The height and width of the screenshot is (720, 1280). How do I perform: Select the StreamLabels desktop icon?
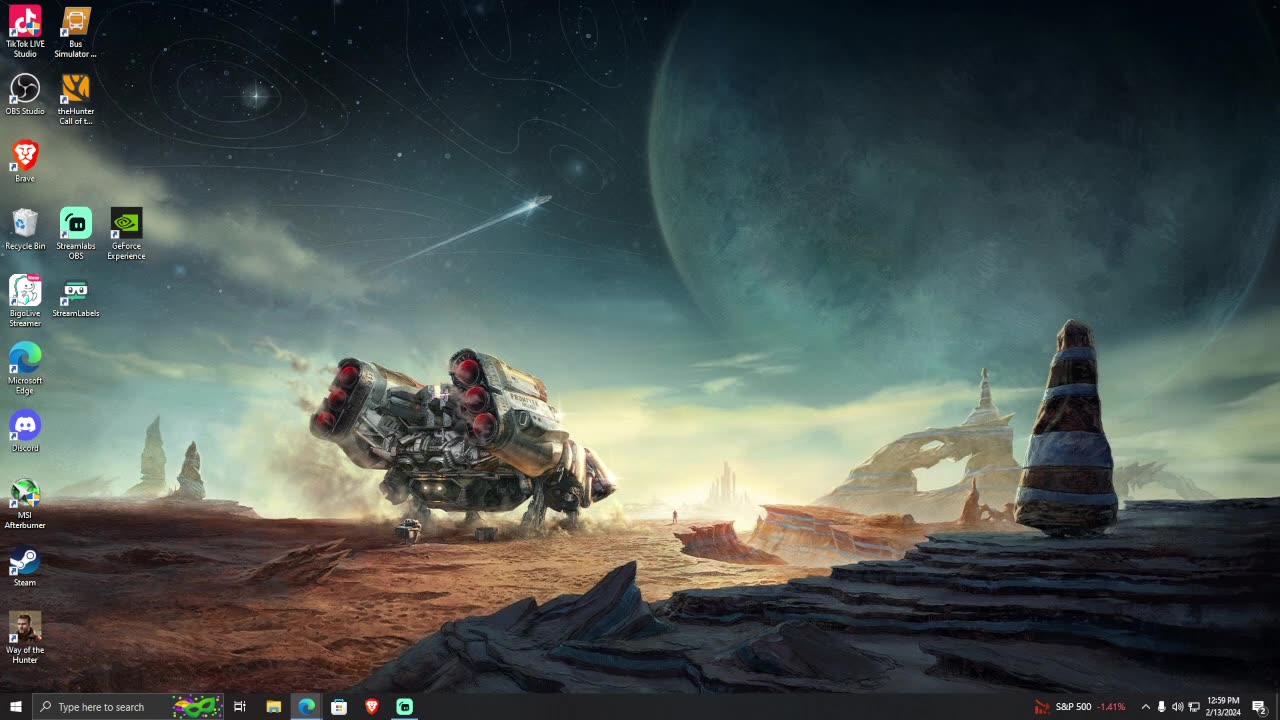[x=76, y=296]
